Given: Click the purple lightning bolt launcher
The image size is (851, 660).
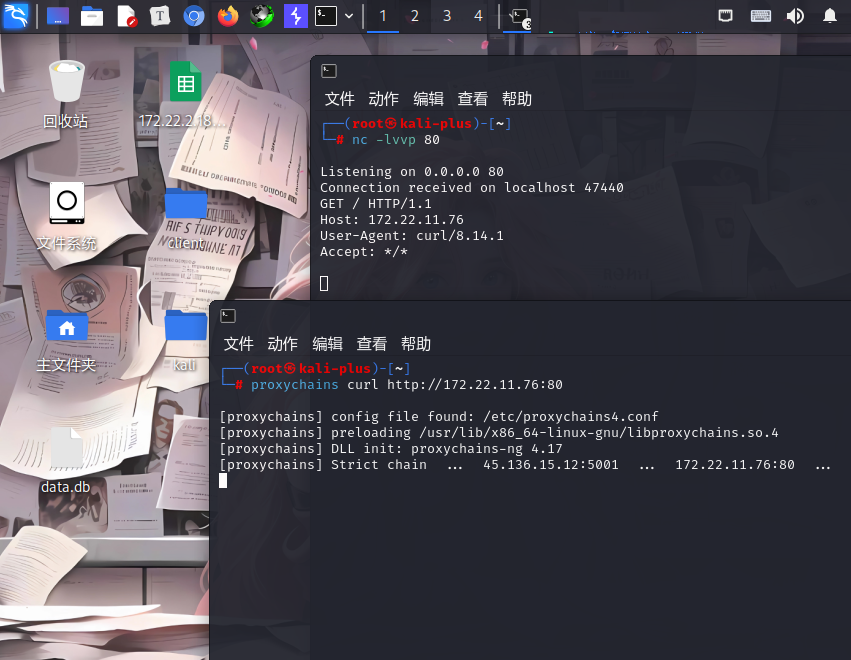Looking at the screenshot, I should pos(295,16).
